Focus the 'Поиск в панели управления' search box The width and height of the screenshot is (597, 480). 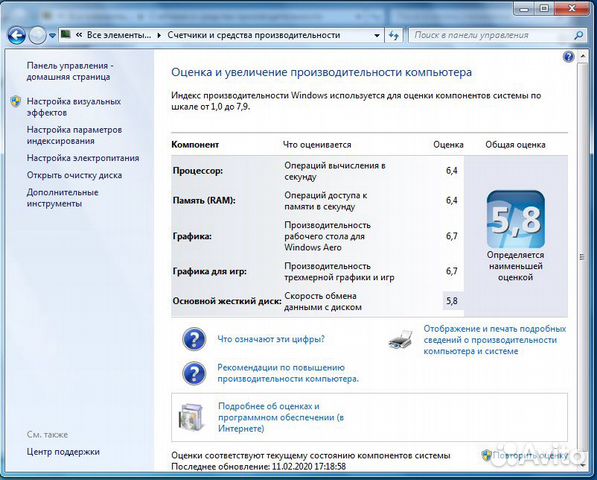click(491, 35)
